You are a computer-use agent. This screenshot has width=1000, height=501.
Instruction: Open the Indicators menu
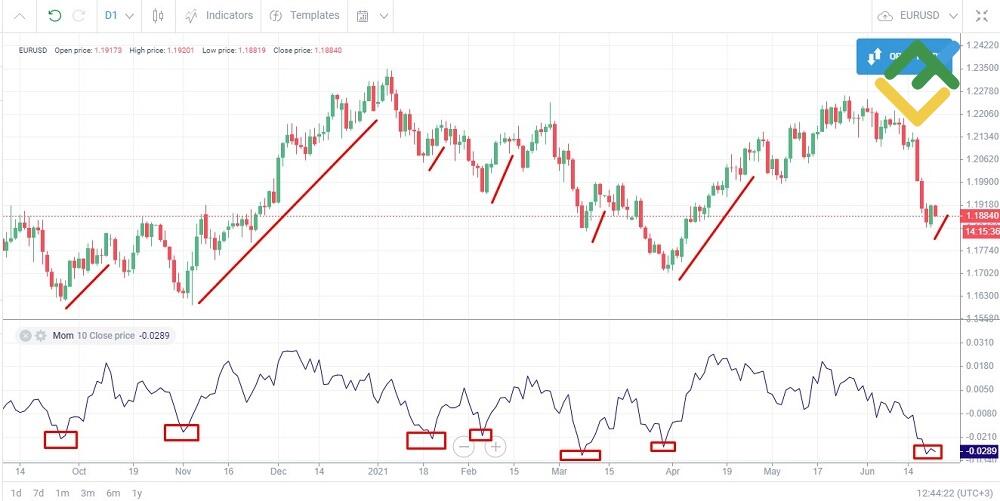[218, 16]
